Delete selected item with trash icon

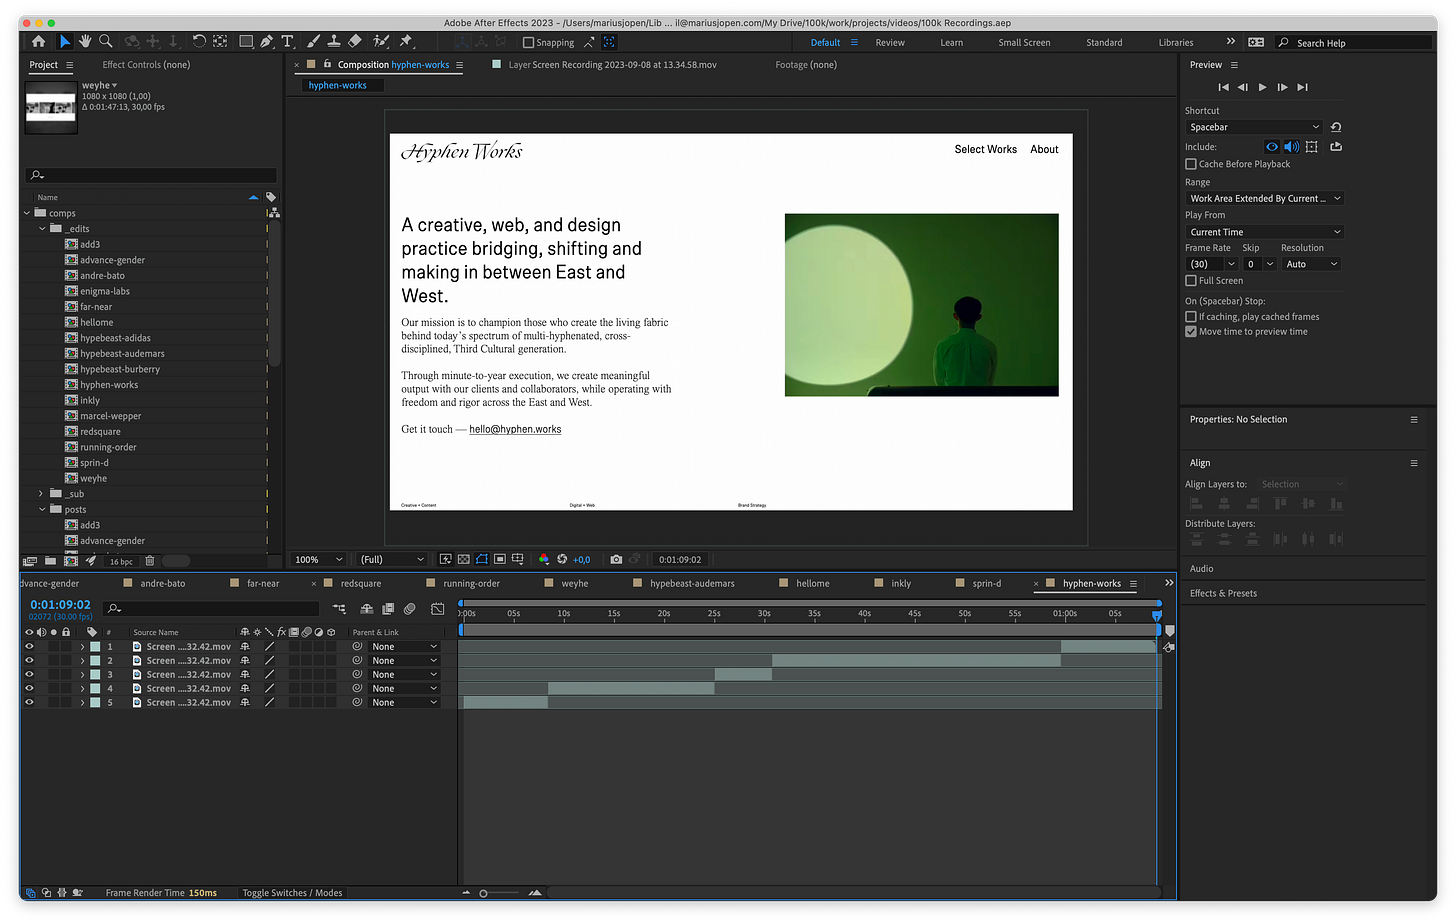(150, 561)
